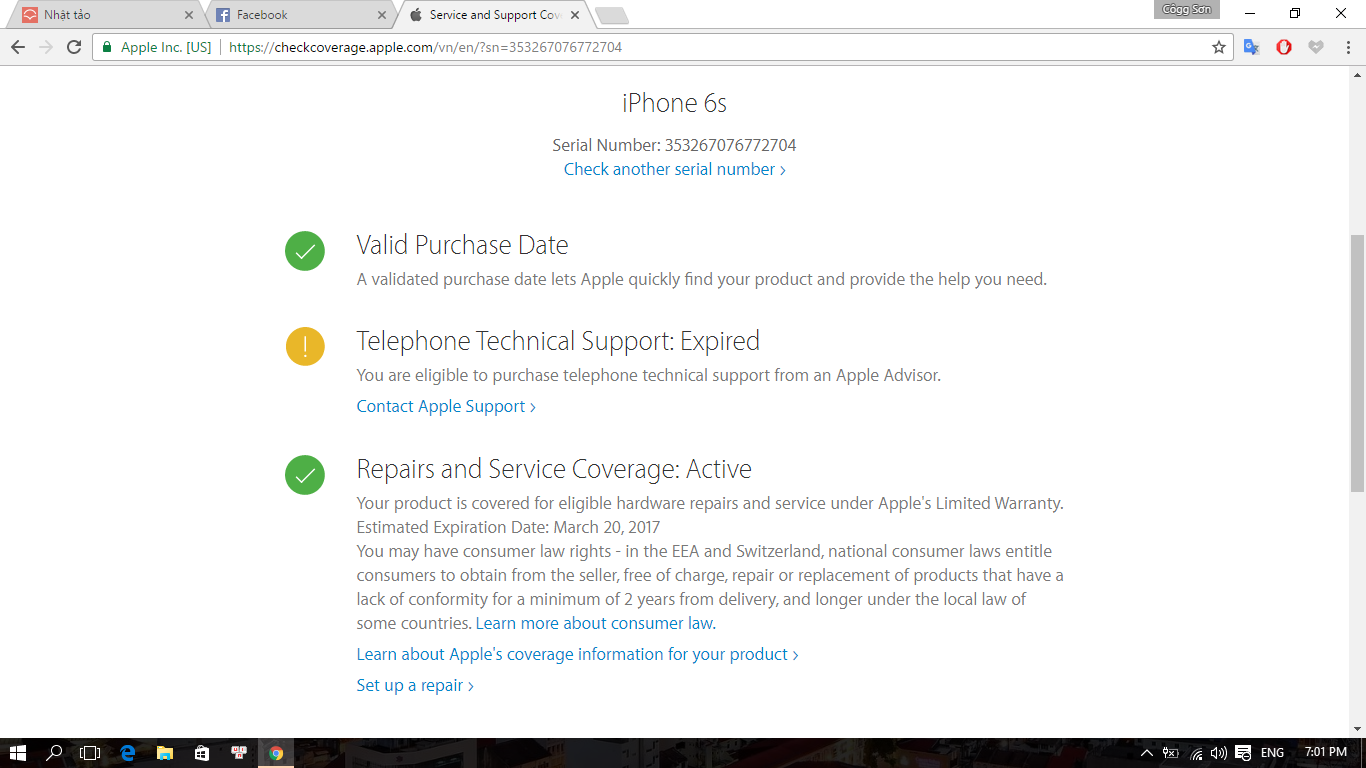Click the Set up a repair link
Screen dimensions: 1366x768
click(415, 685)
